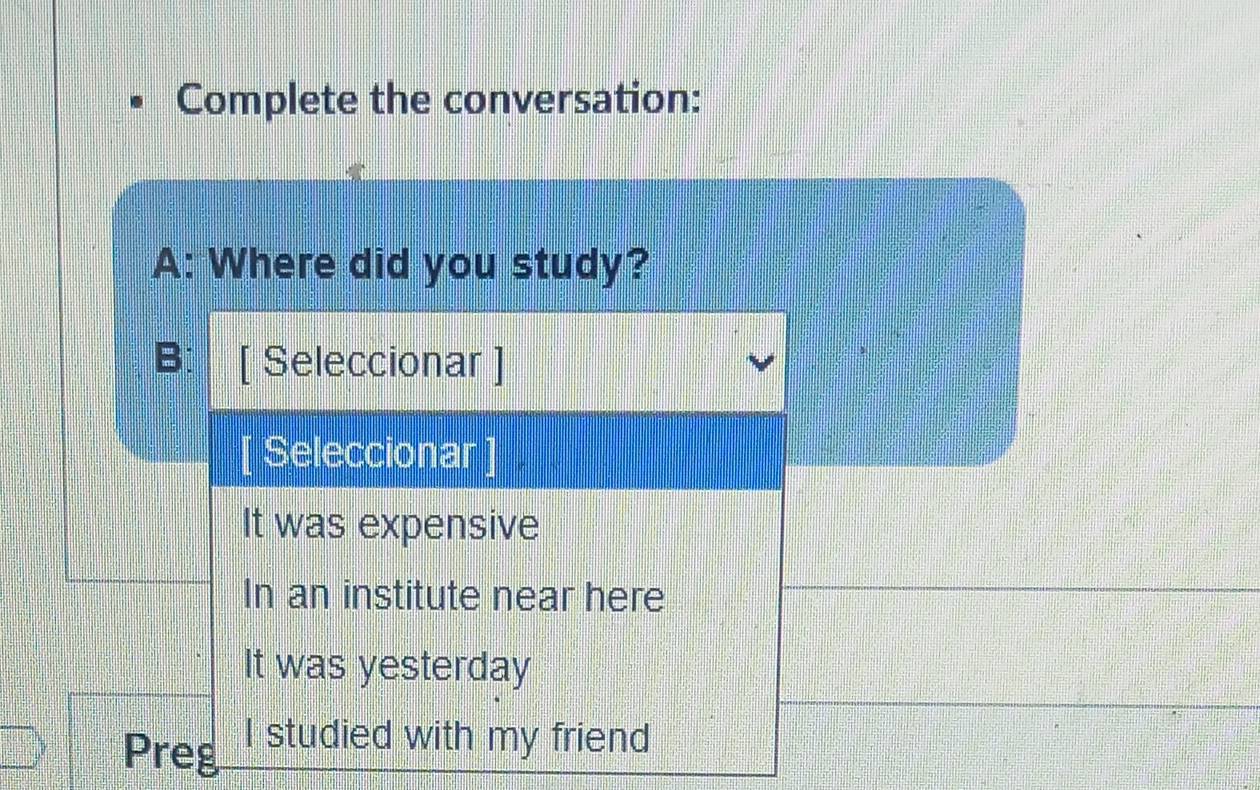Click the word "Complete" in the instruction

267,101
